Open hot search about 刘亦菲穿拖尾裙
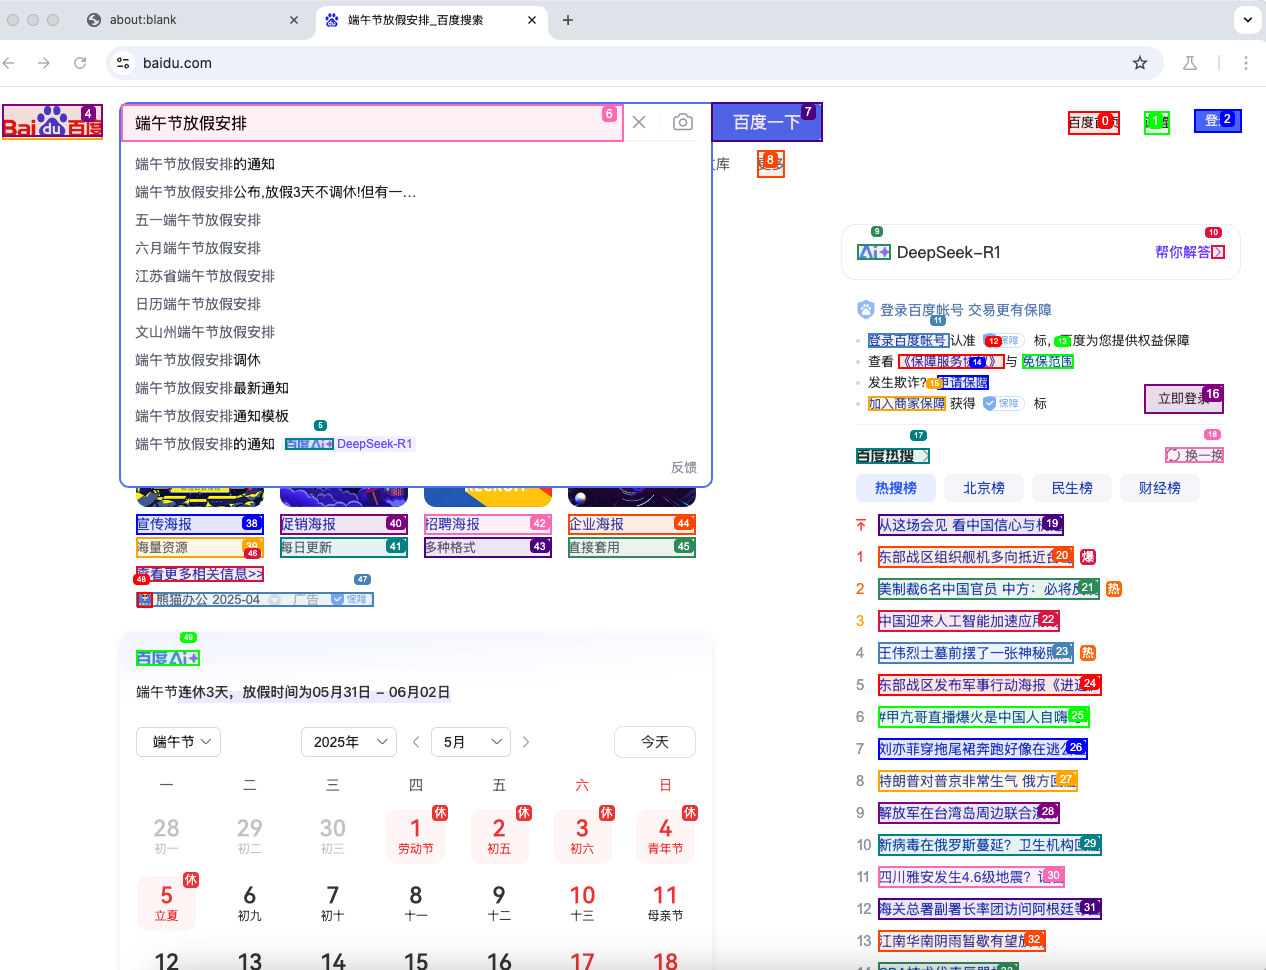 982,748
